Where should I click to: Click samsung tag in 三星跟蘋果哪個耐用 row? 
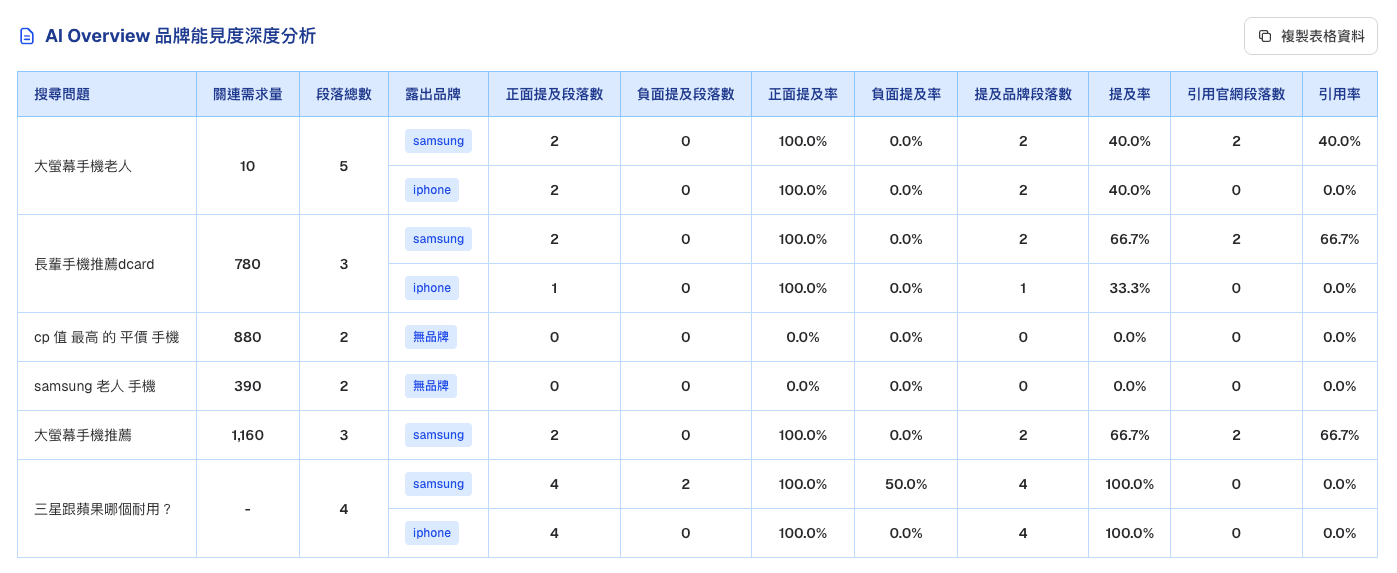438,484
